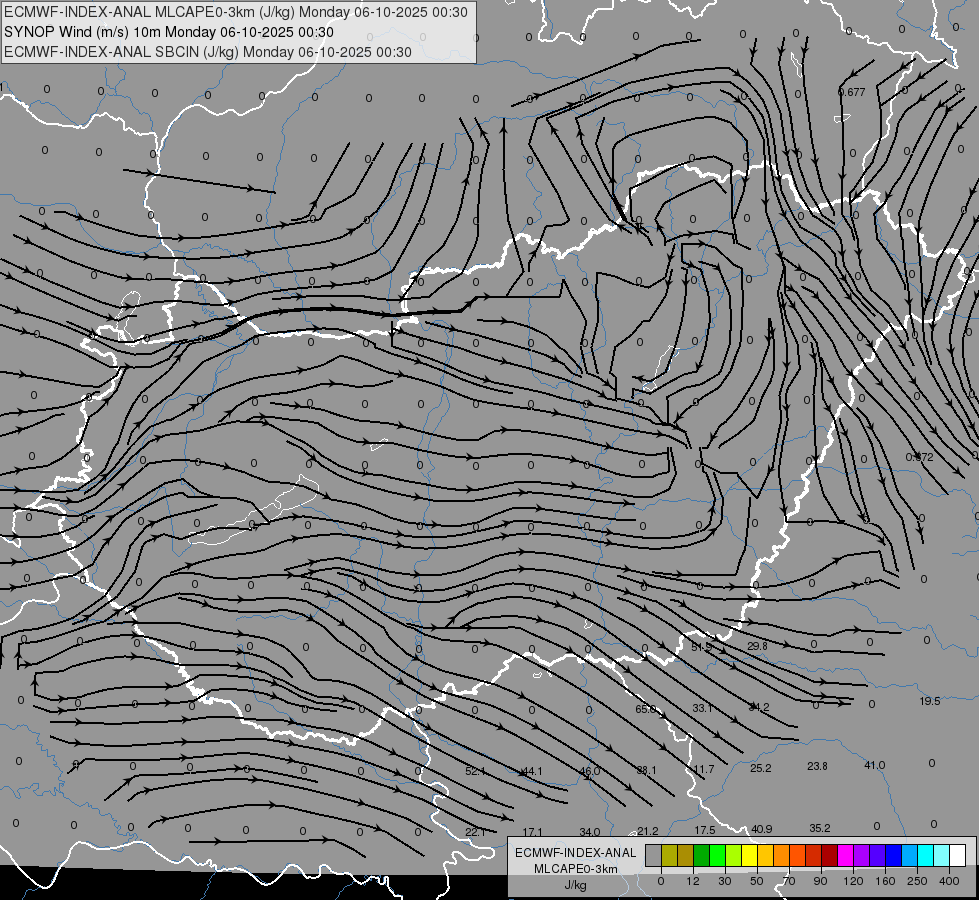979x900 pixels.
Task: Click the legend tick value 120
Action: [x=853, y=881]
